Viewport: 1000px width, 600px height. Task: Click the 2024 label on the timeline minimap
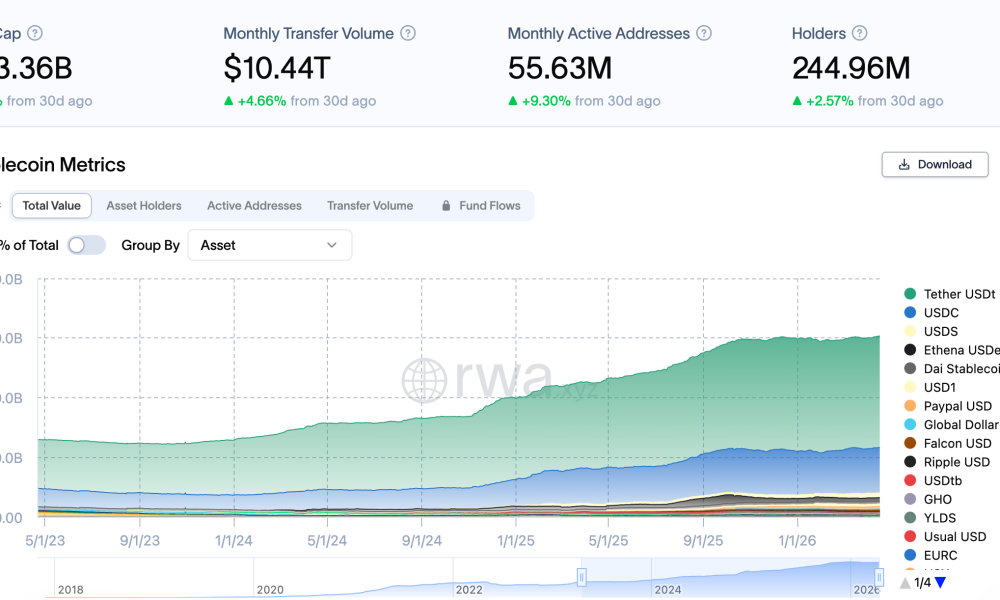click(x=670, y=590)
